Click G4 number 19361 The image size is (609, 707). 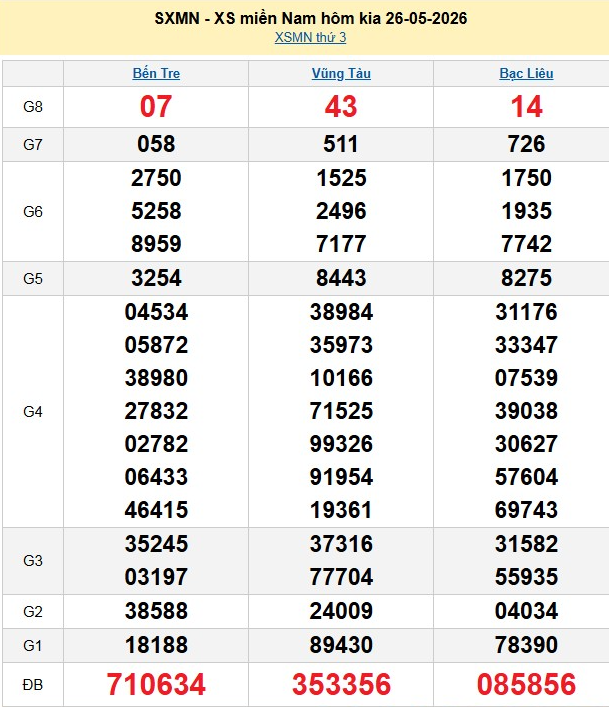341,510
